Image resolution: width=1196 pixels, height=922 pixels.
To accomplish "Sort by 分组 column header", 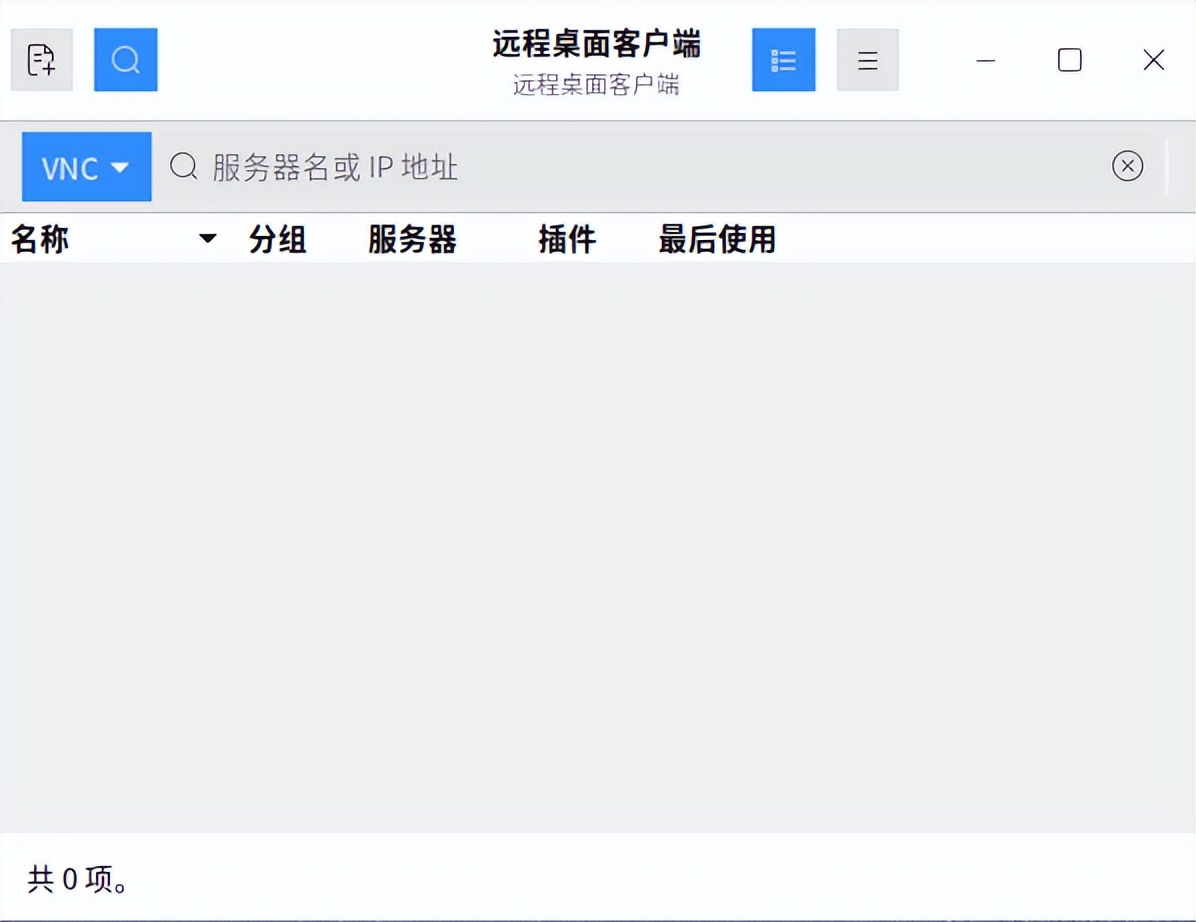I will [x=278, y=239].
